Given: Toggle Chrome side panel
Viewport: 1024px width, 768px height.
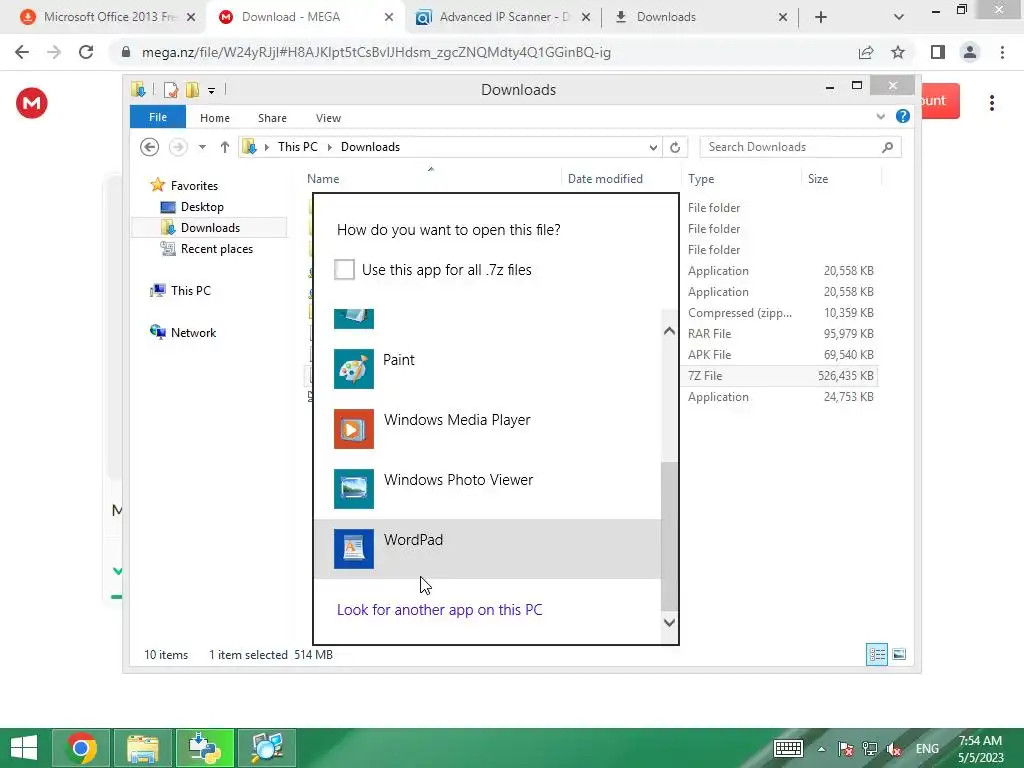Looking at the screenshot, I should click(x=938, y=52).
